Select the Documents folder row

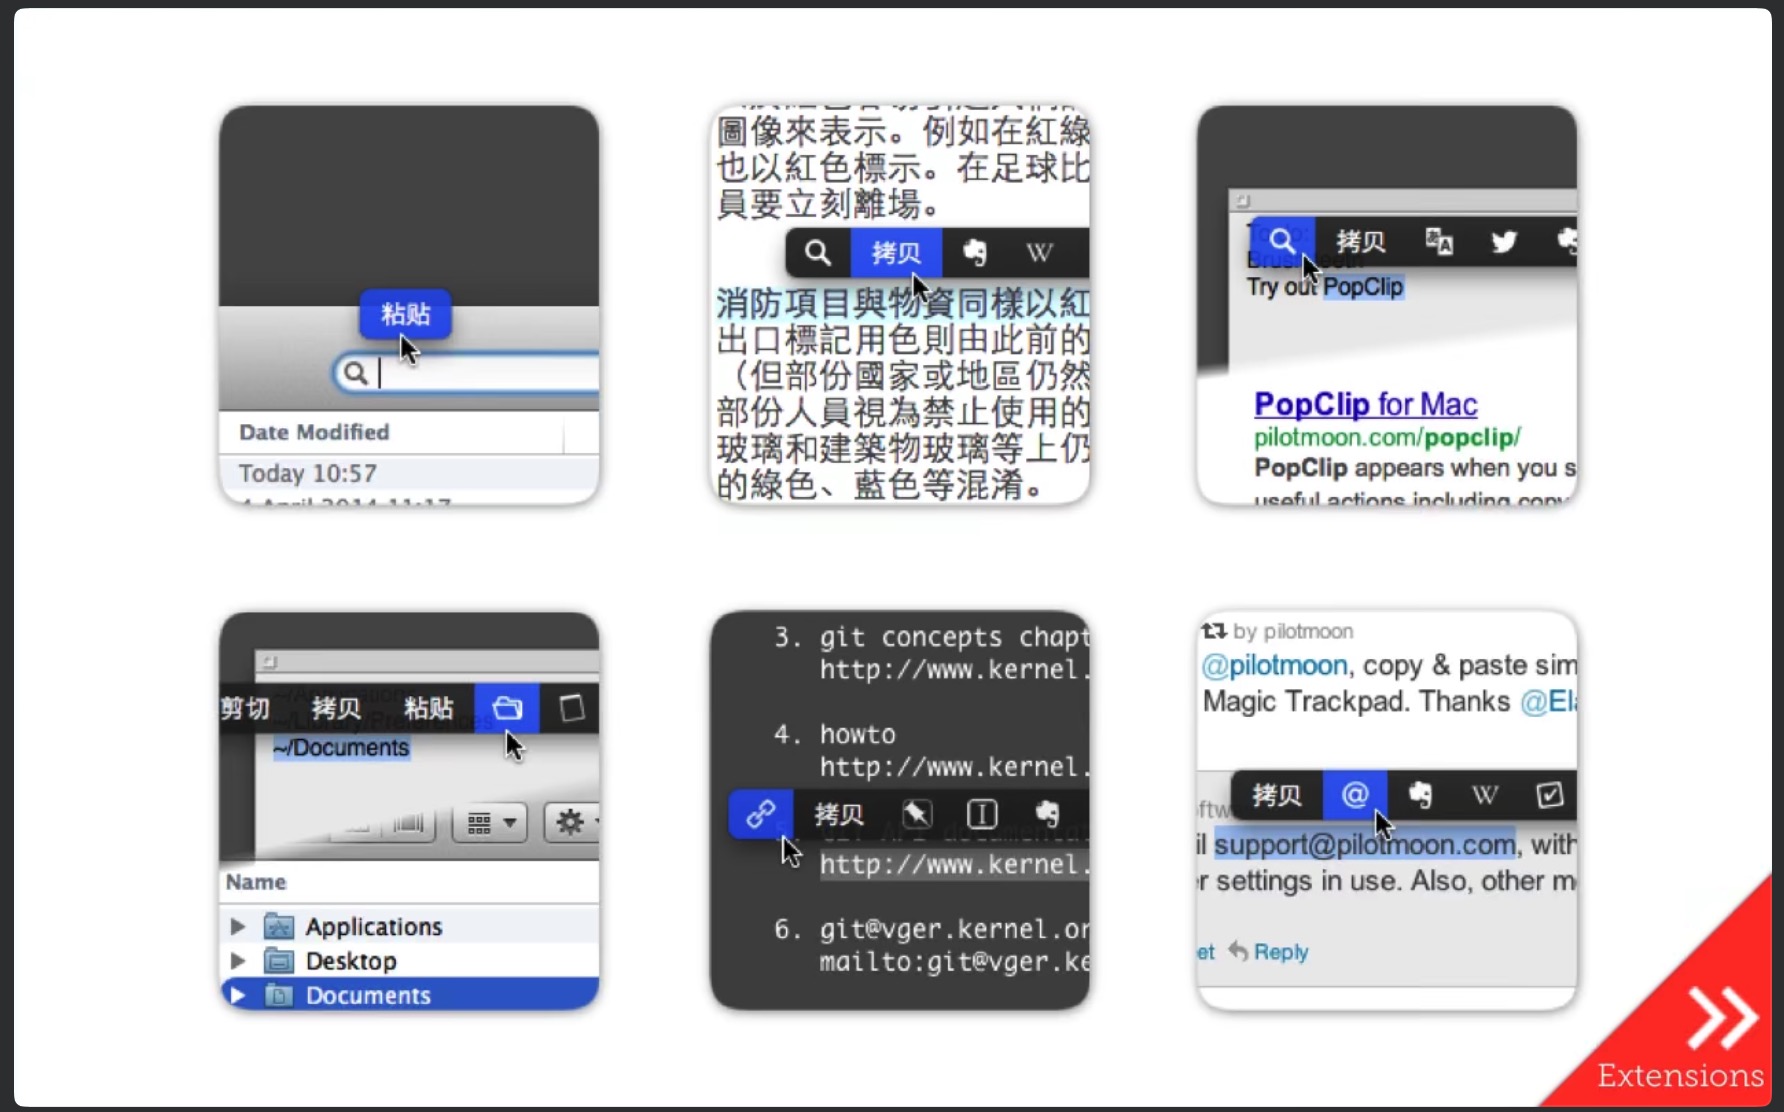(x=409, y=995)
